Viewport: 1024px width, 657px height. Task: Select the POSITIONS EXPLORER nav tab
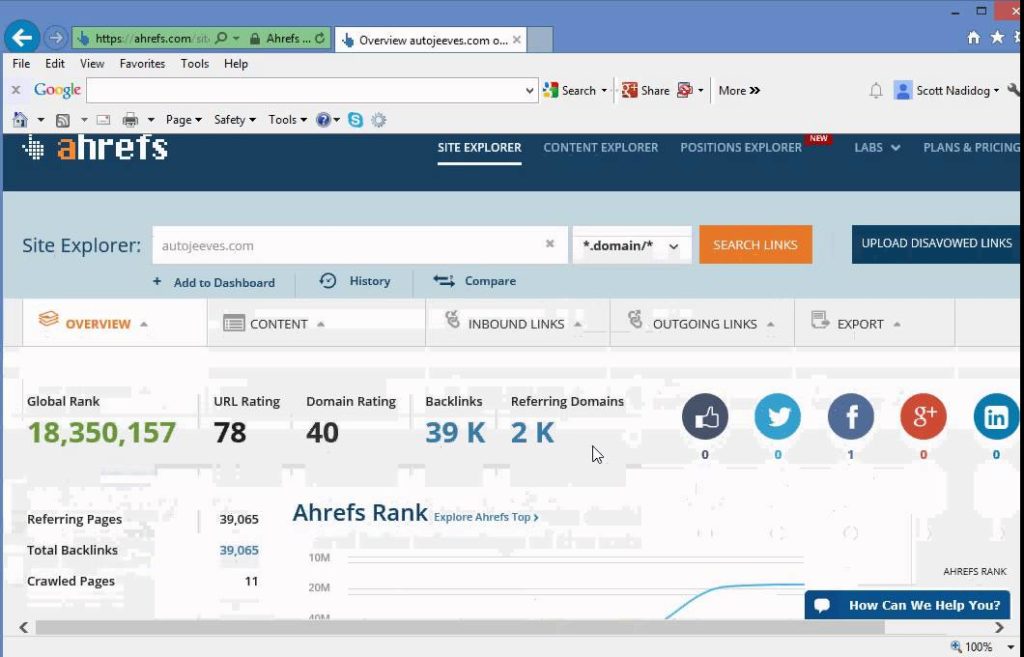click(x=741, y=148)
